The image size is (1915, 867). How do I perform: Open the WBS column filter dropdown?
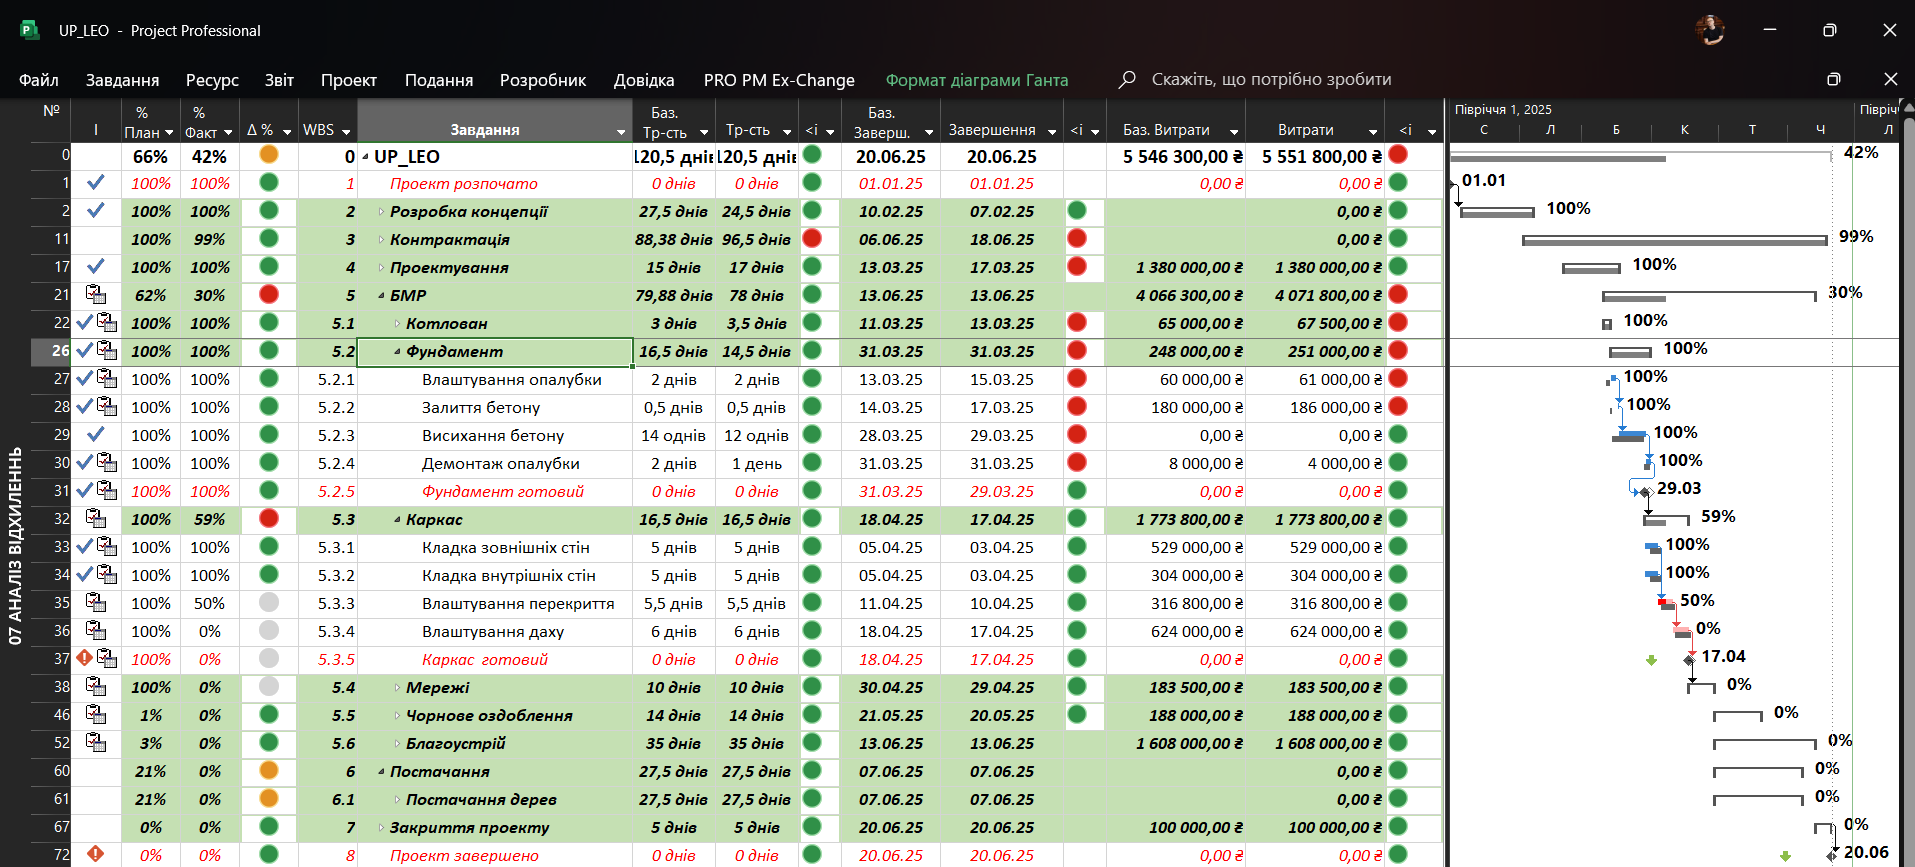point(346,132)
